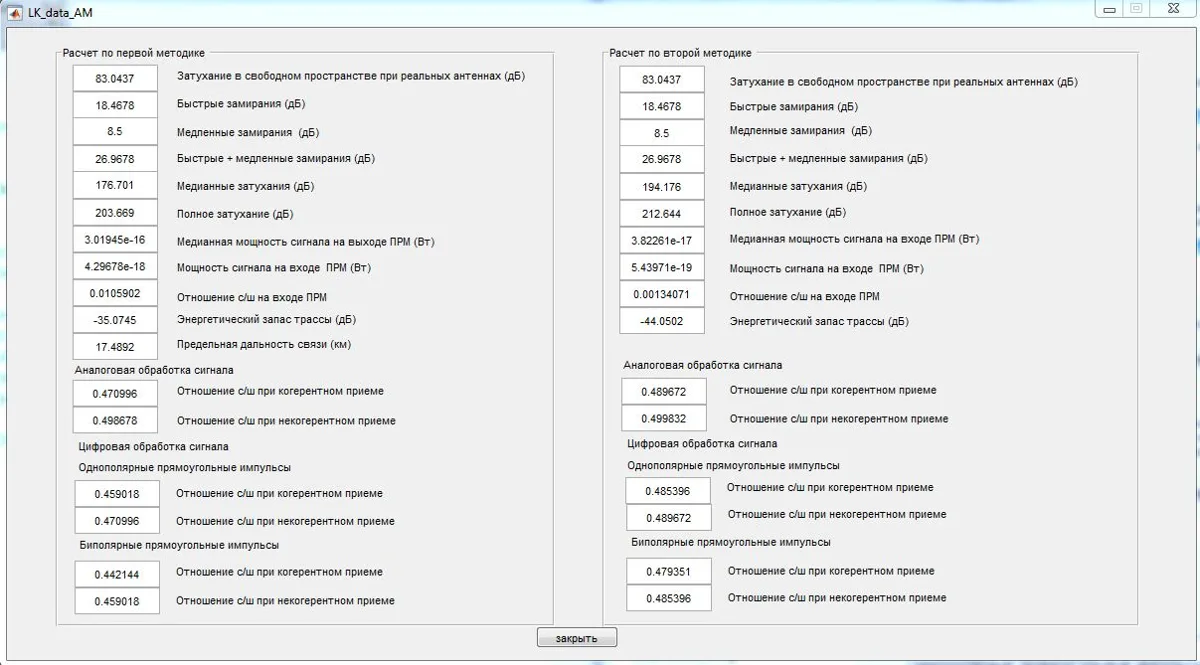Click the 203.669 full attenuation field

[x=115, y=212]
